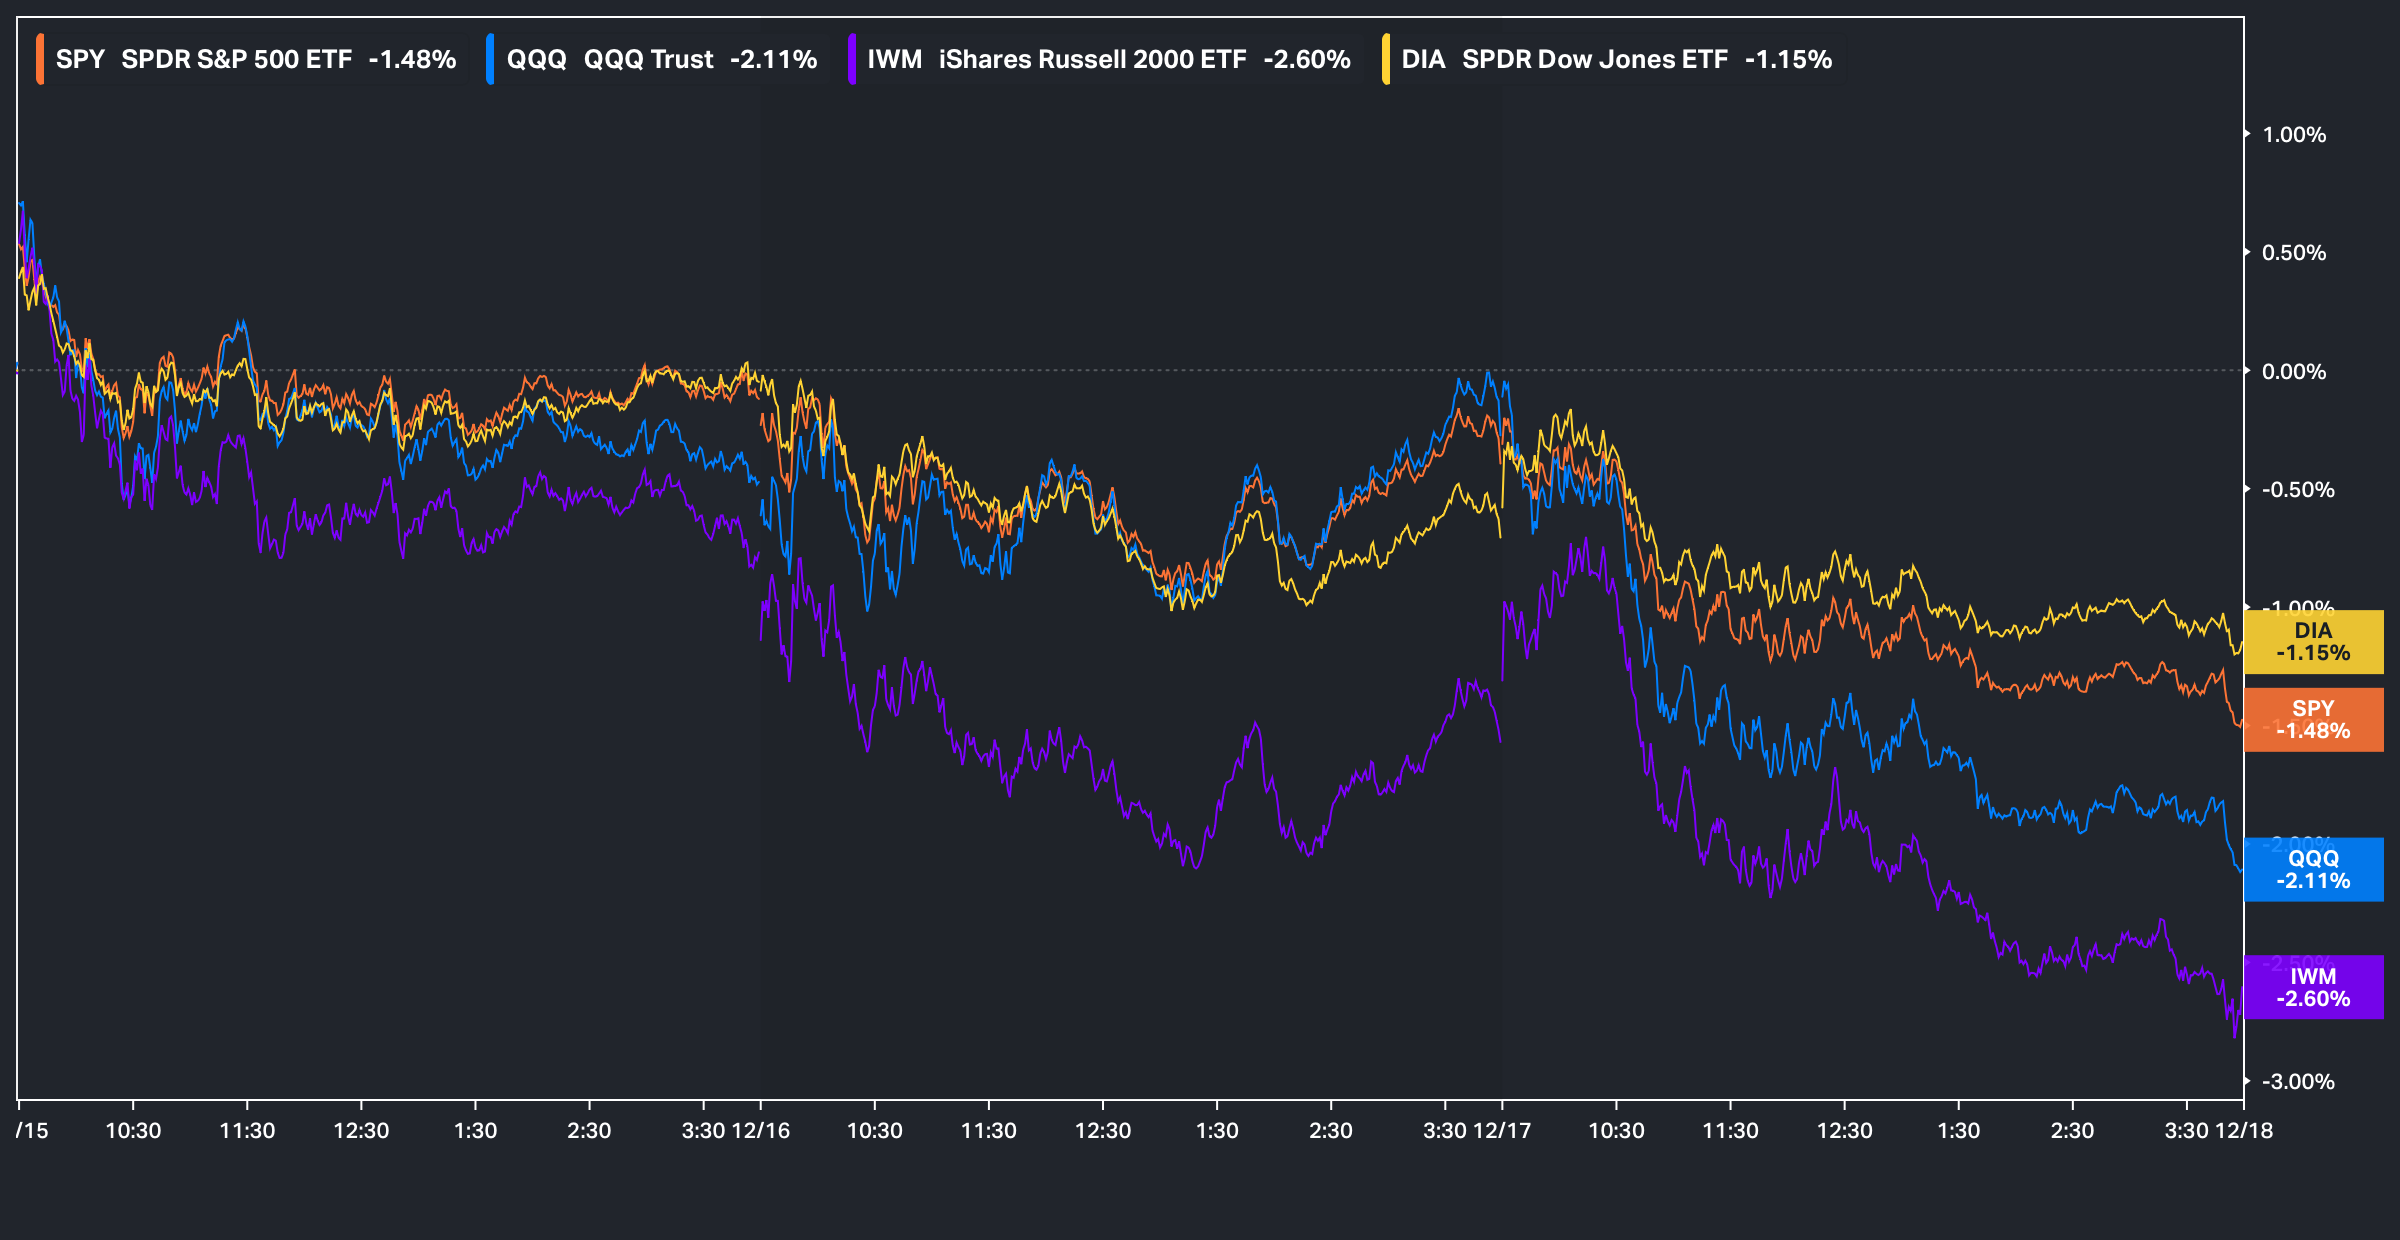2400x1240 pixels.
Task: Click the purple IWM color bar in legend
Action: 851,59
